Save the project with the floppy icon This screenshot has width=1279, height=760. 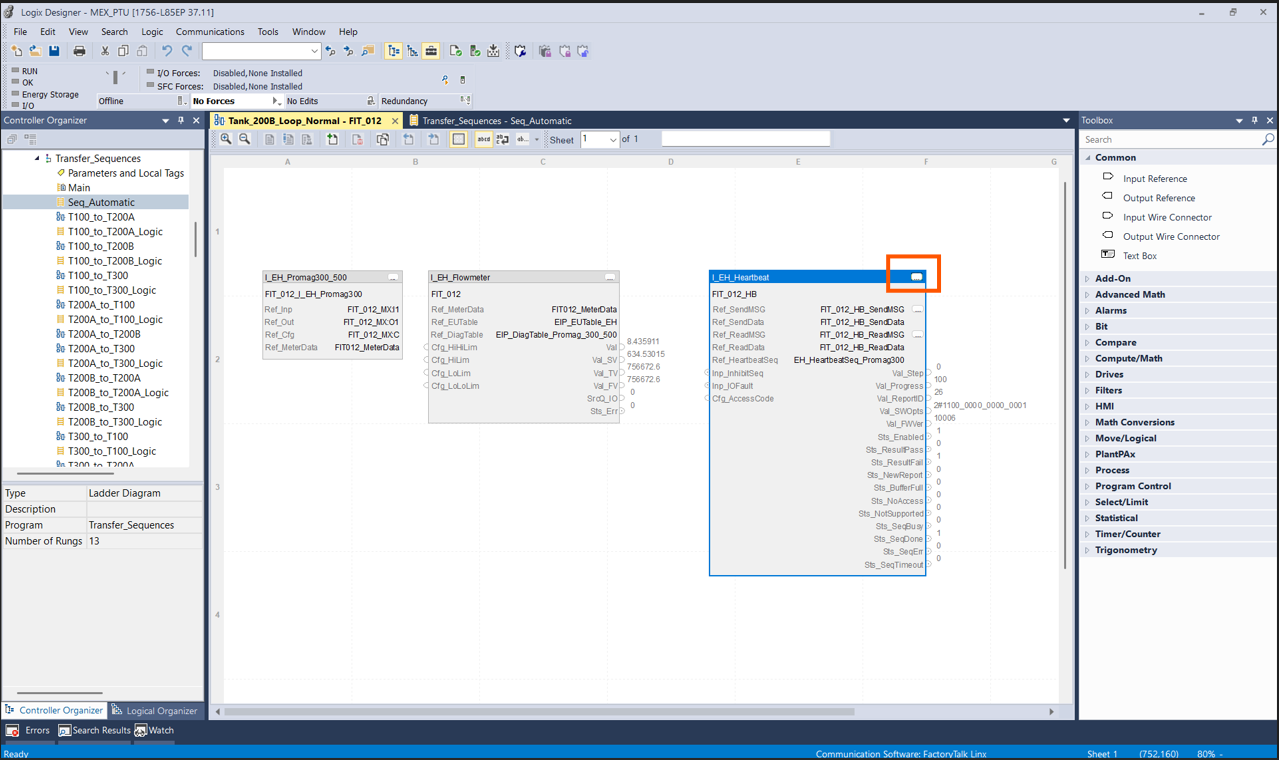[54, 51]
